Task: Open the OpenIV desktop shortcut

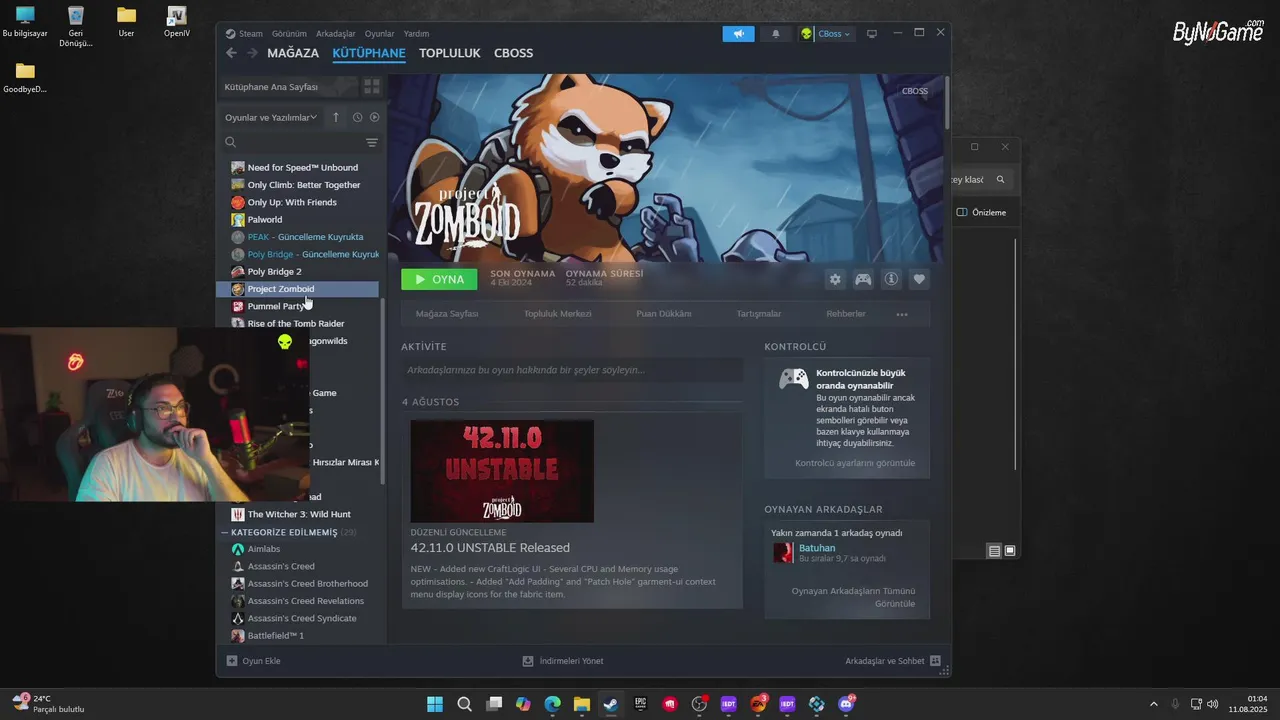Action: pyautogui.click(x=177, y=23)
